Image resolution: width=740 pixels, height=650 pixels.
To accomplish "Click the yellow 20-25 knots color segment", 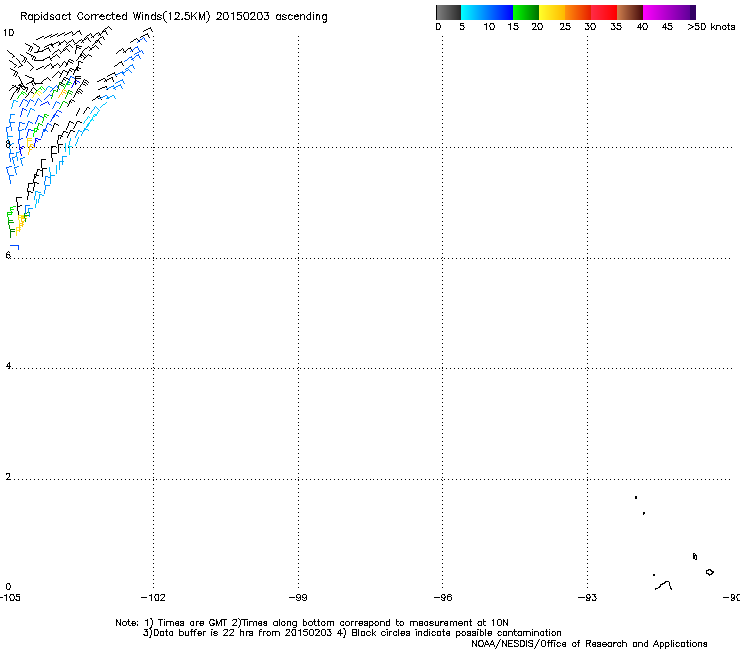I will click(x=552, y=12).
